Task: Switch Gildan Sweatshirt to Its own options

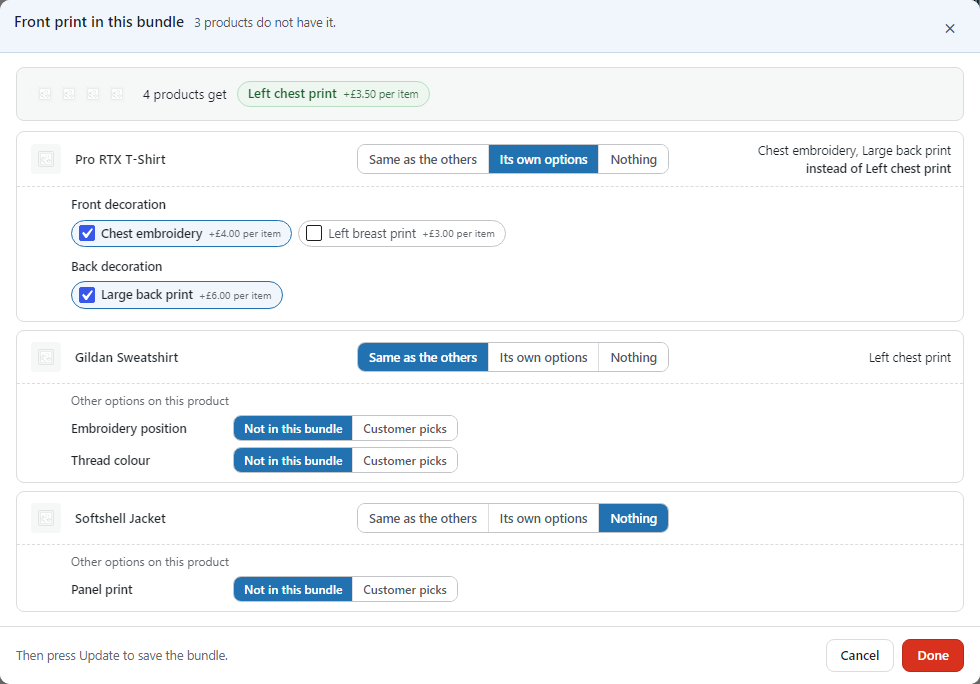Action: point(543,358)
